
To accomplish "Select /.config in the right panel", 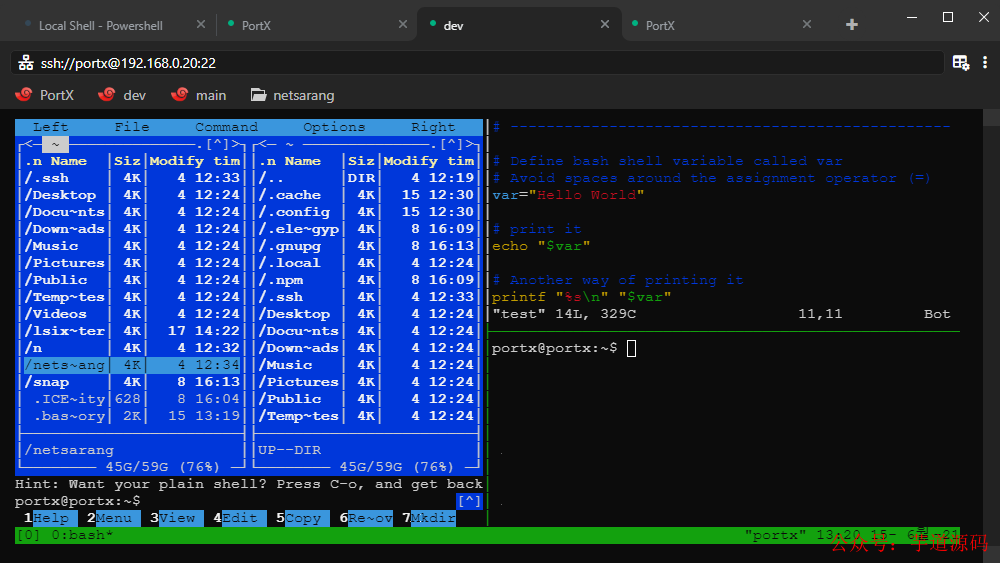I will (x=367, y=212).
